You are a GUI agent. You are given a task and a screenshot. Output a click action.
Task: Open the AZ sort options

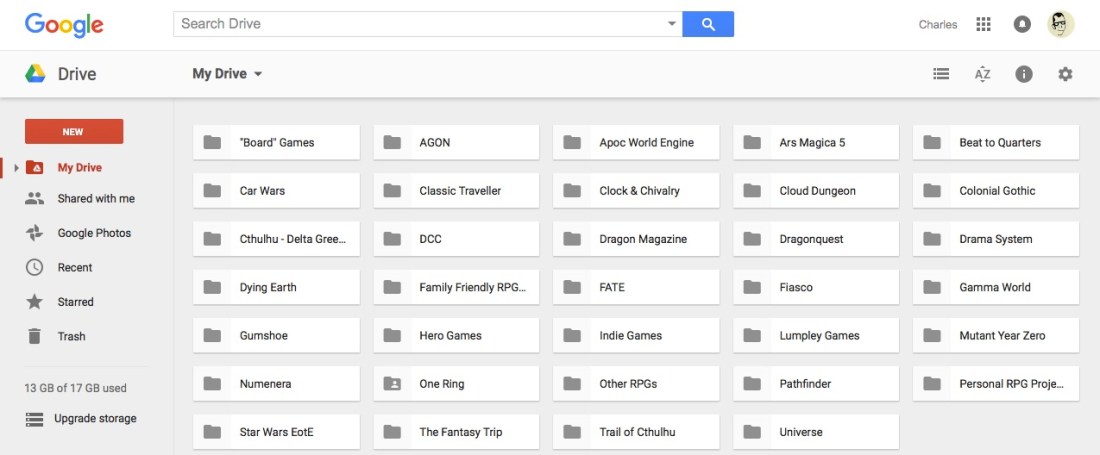[982, 74]
